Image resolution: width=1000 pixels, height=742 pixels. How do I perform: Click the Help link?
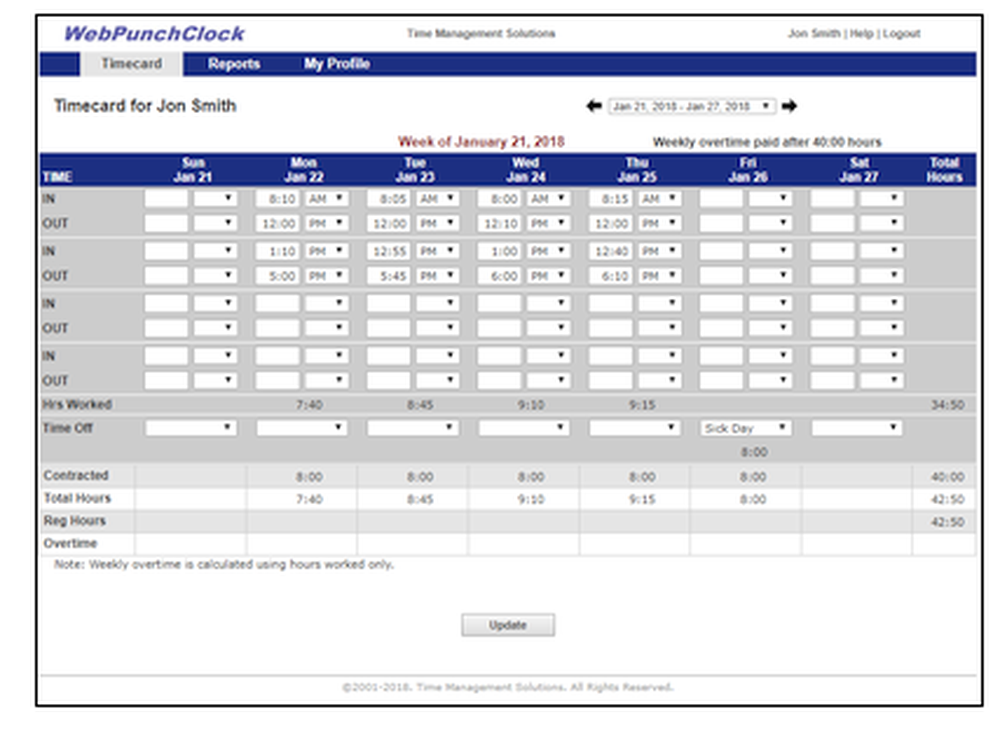[x=861, y=33]
